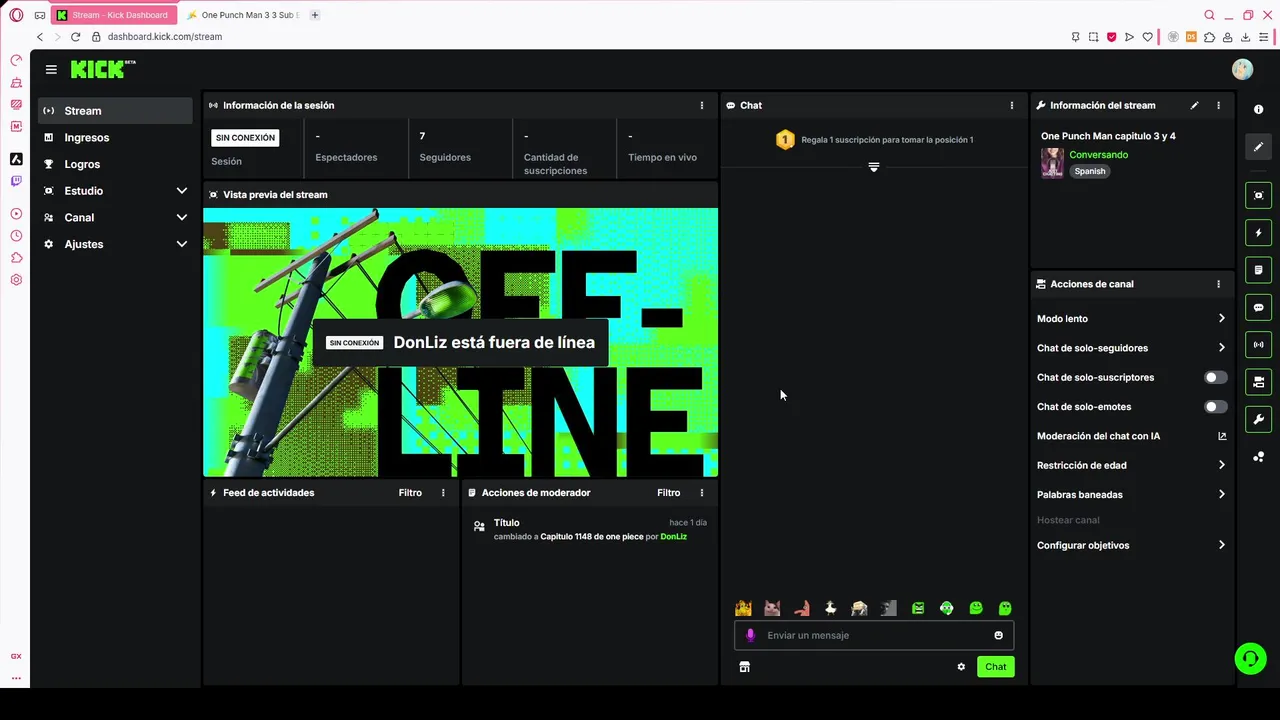Viewport: 1280px width, 720px height.
Task: Open Opera sidebar history clock icon
Action: (16, 236)
